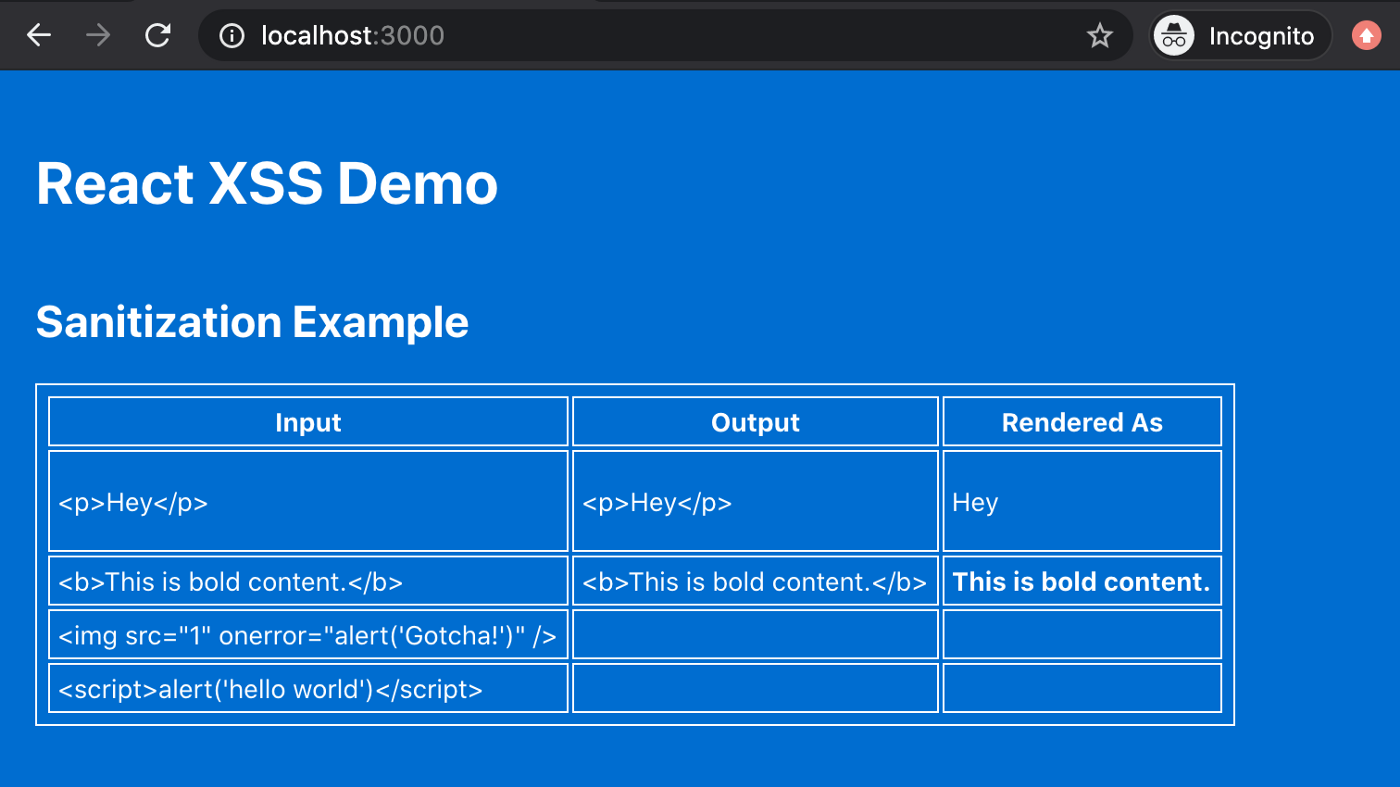The height and width of the screenshot is (787, 1400).
Task: Select the Output column header
Action: [755, 421]
